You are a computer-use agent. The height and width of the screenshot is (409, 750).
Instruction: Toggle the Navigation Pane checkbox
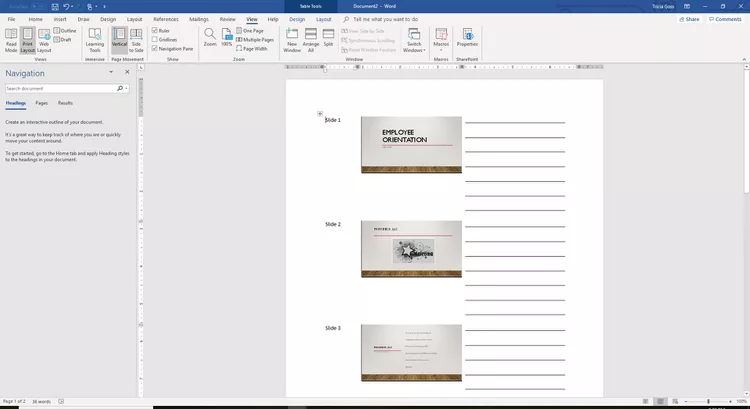pos(154,48)
